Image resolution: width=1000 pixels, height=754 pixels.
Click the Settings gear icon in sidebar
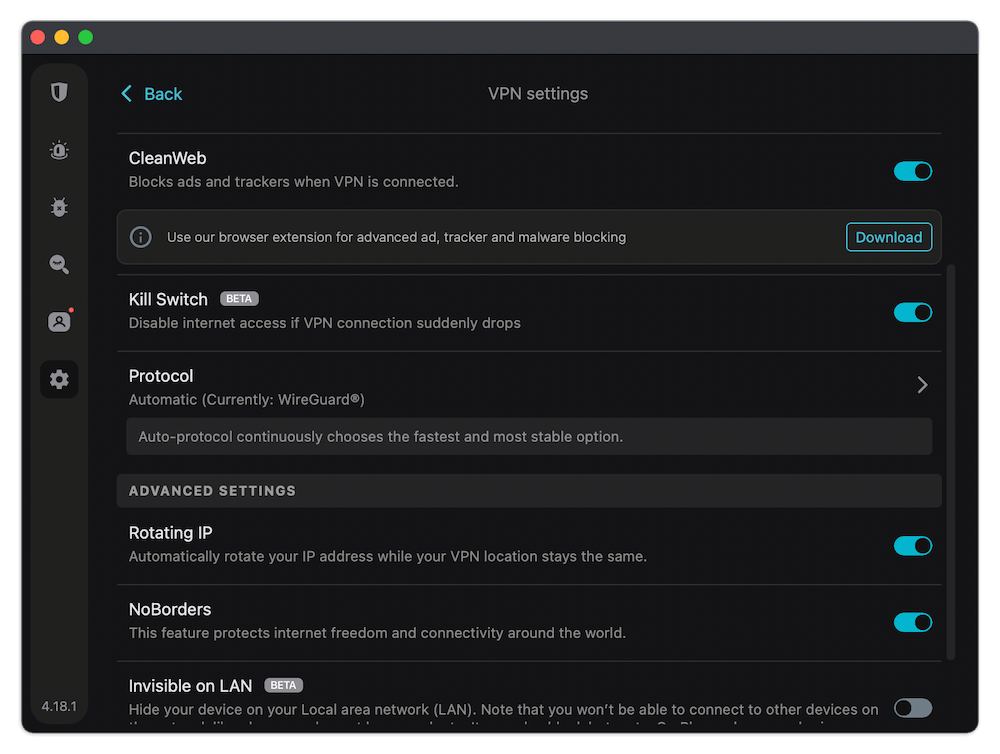point(59,379)
